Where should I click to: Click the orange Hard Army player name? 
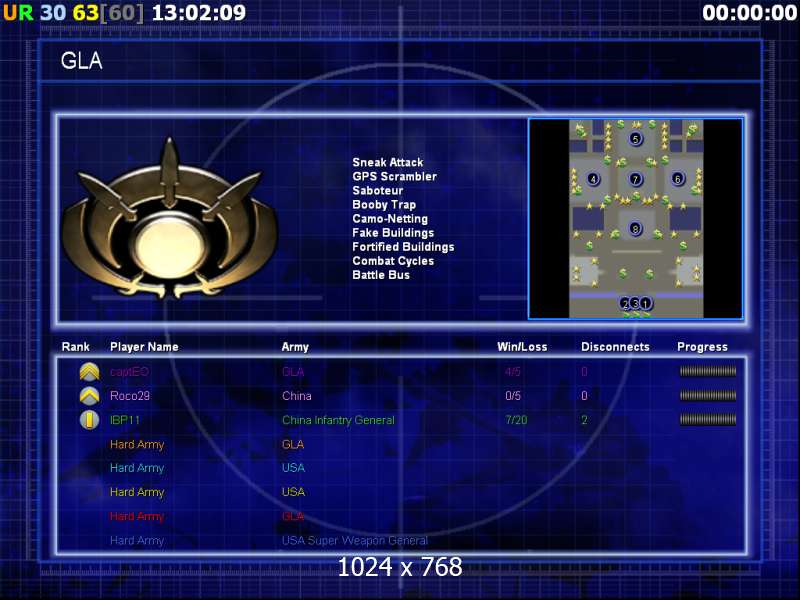[137, 444]
